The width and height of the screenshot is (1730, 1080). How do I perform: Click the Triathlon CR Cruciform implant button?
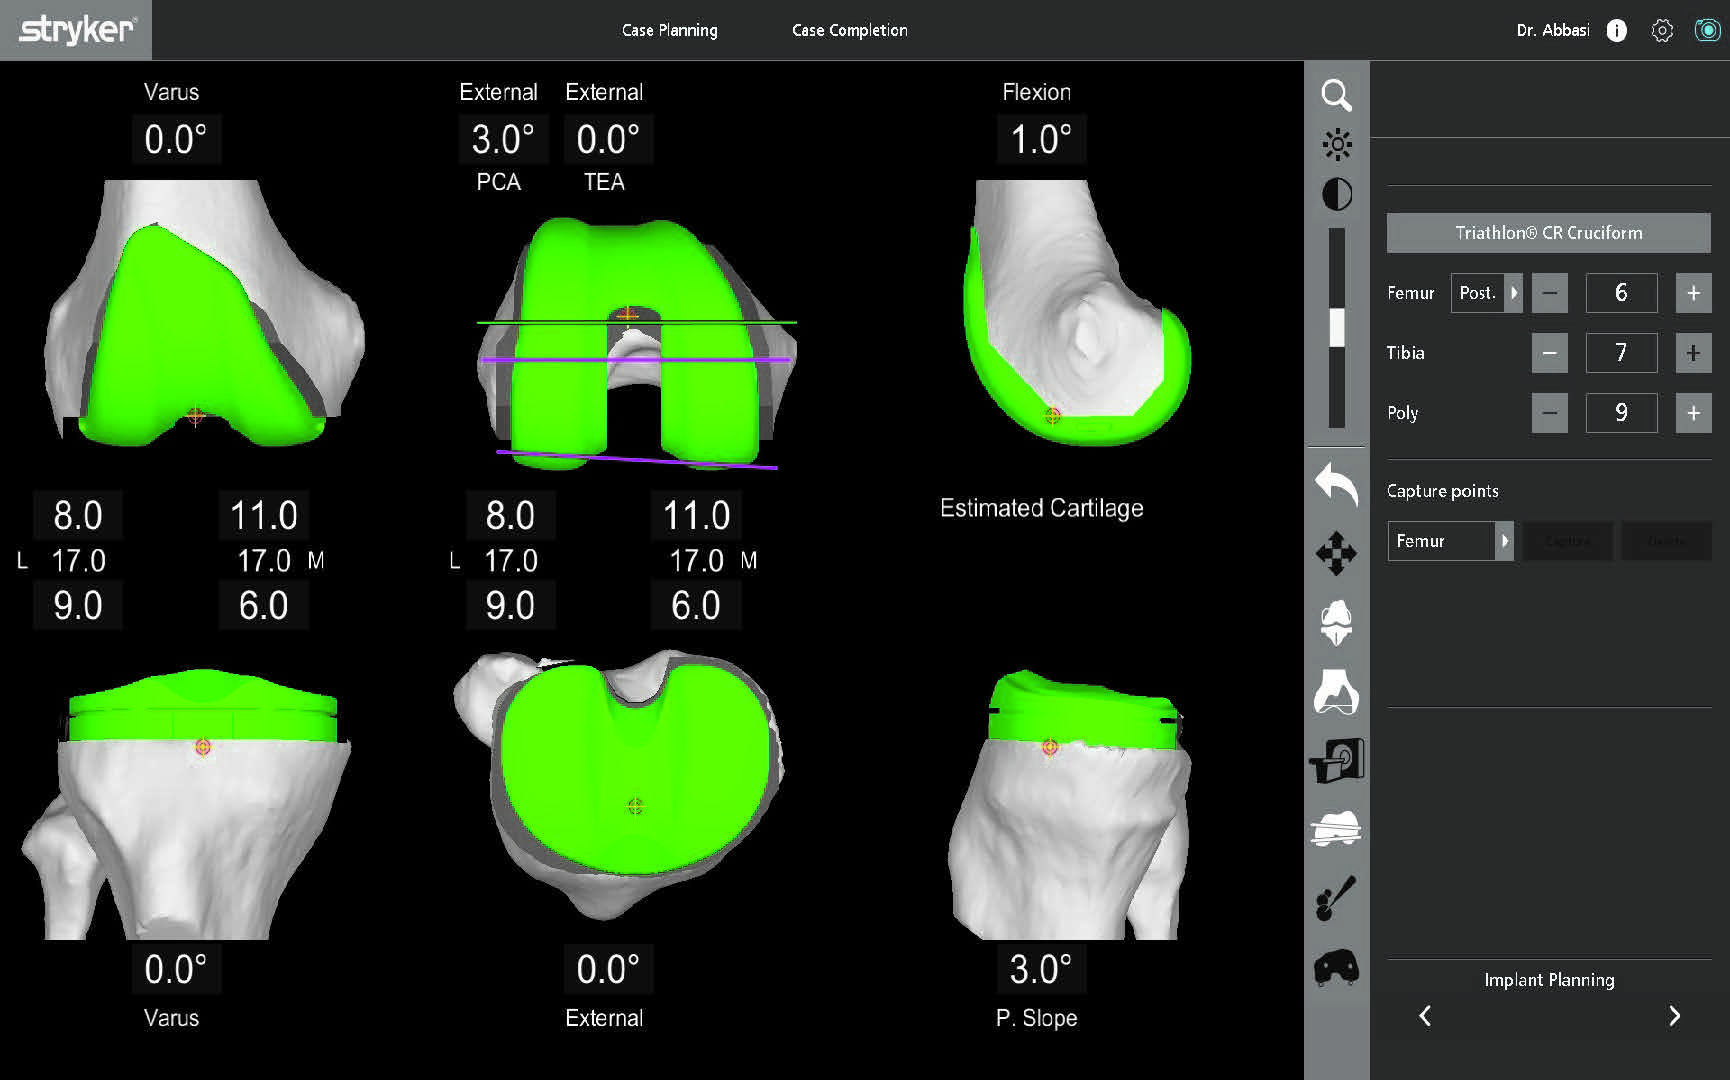(1547, 232)
